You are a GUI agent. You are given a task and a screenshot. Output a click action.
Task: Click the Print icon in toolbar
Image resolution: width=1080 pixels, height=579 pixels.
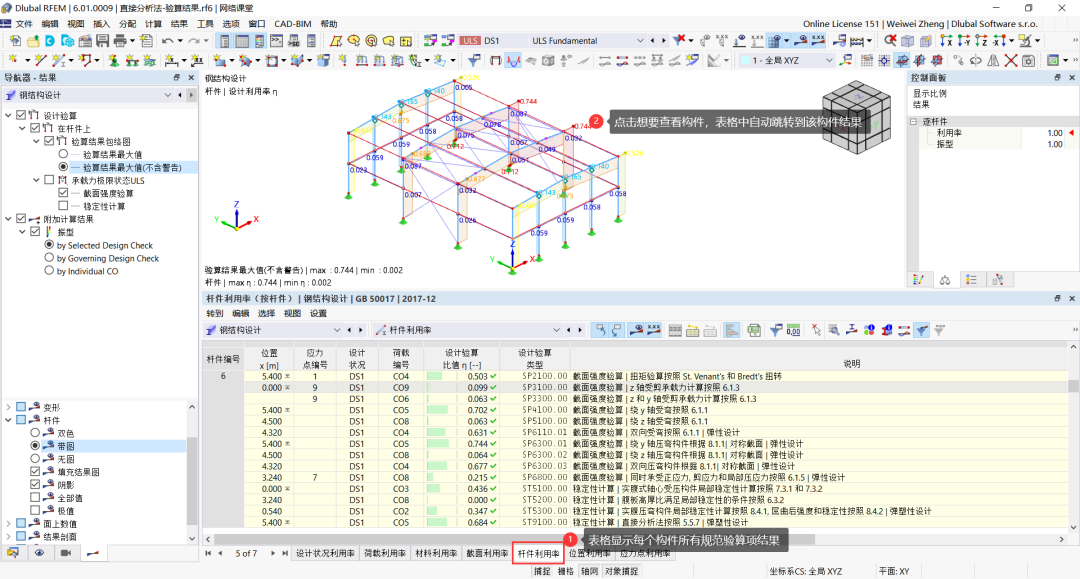(x=121, y=41)
